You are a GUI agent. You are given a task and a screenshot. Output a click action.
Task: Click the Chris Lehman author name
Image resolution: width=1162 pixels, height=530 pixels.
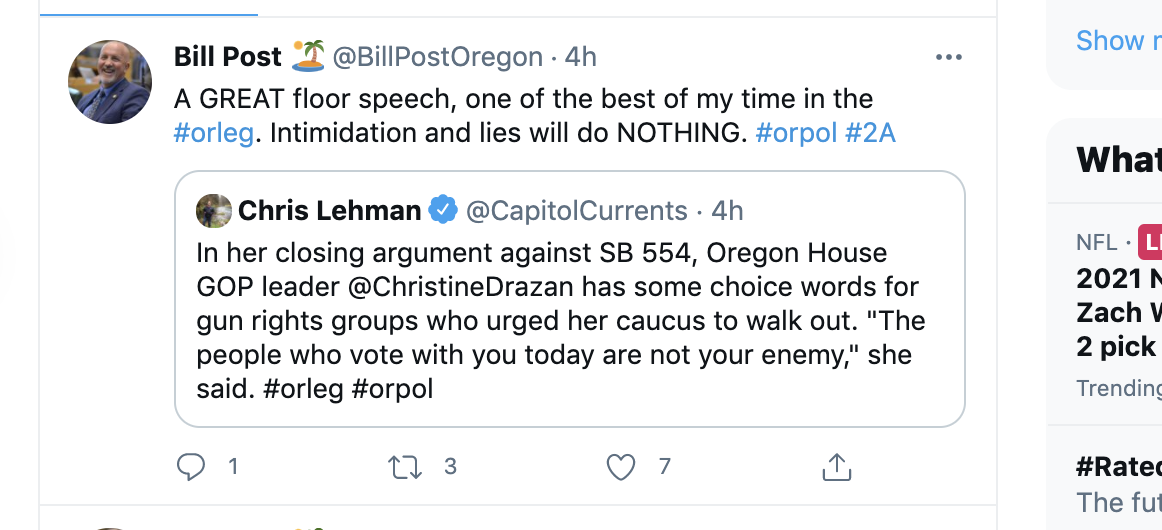329,211
